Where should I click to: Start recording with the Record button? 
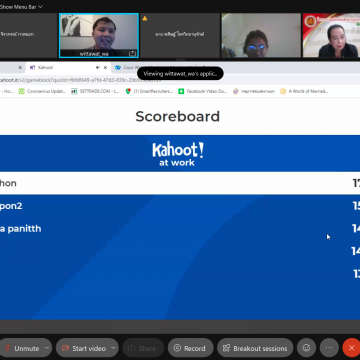[x=190, y=348]
